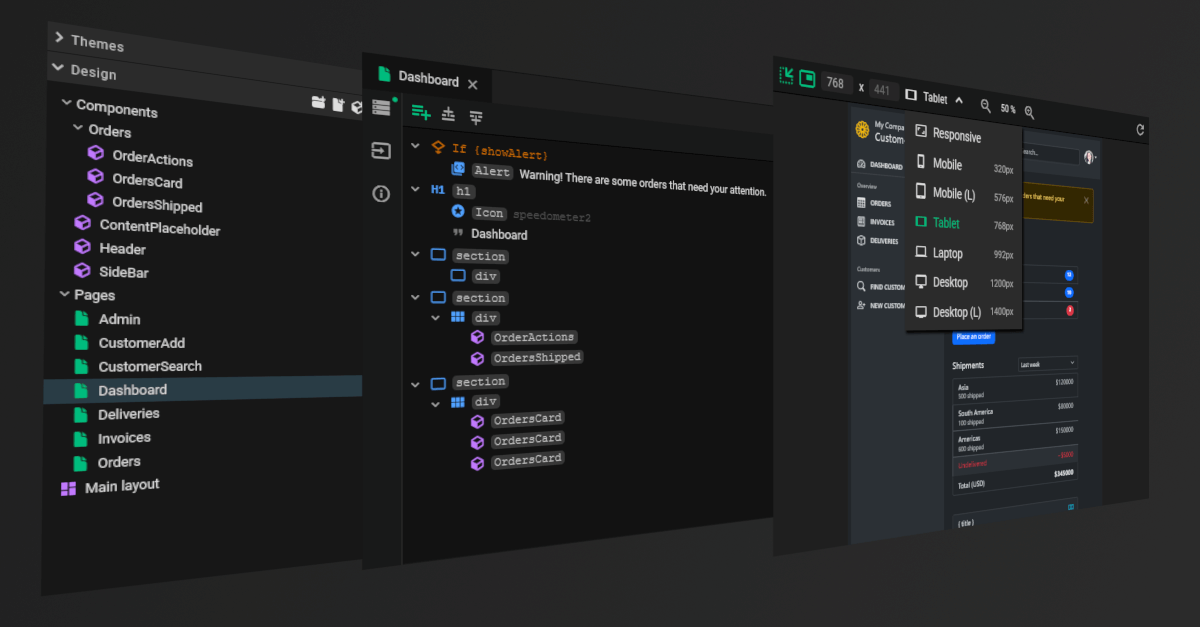Collapse the Components tree node
1200x627 pixels.
coord(66,103)
